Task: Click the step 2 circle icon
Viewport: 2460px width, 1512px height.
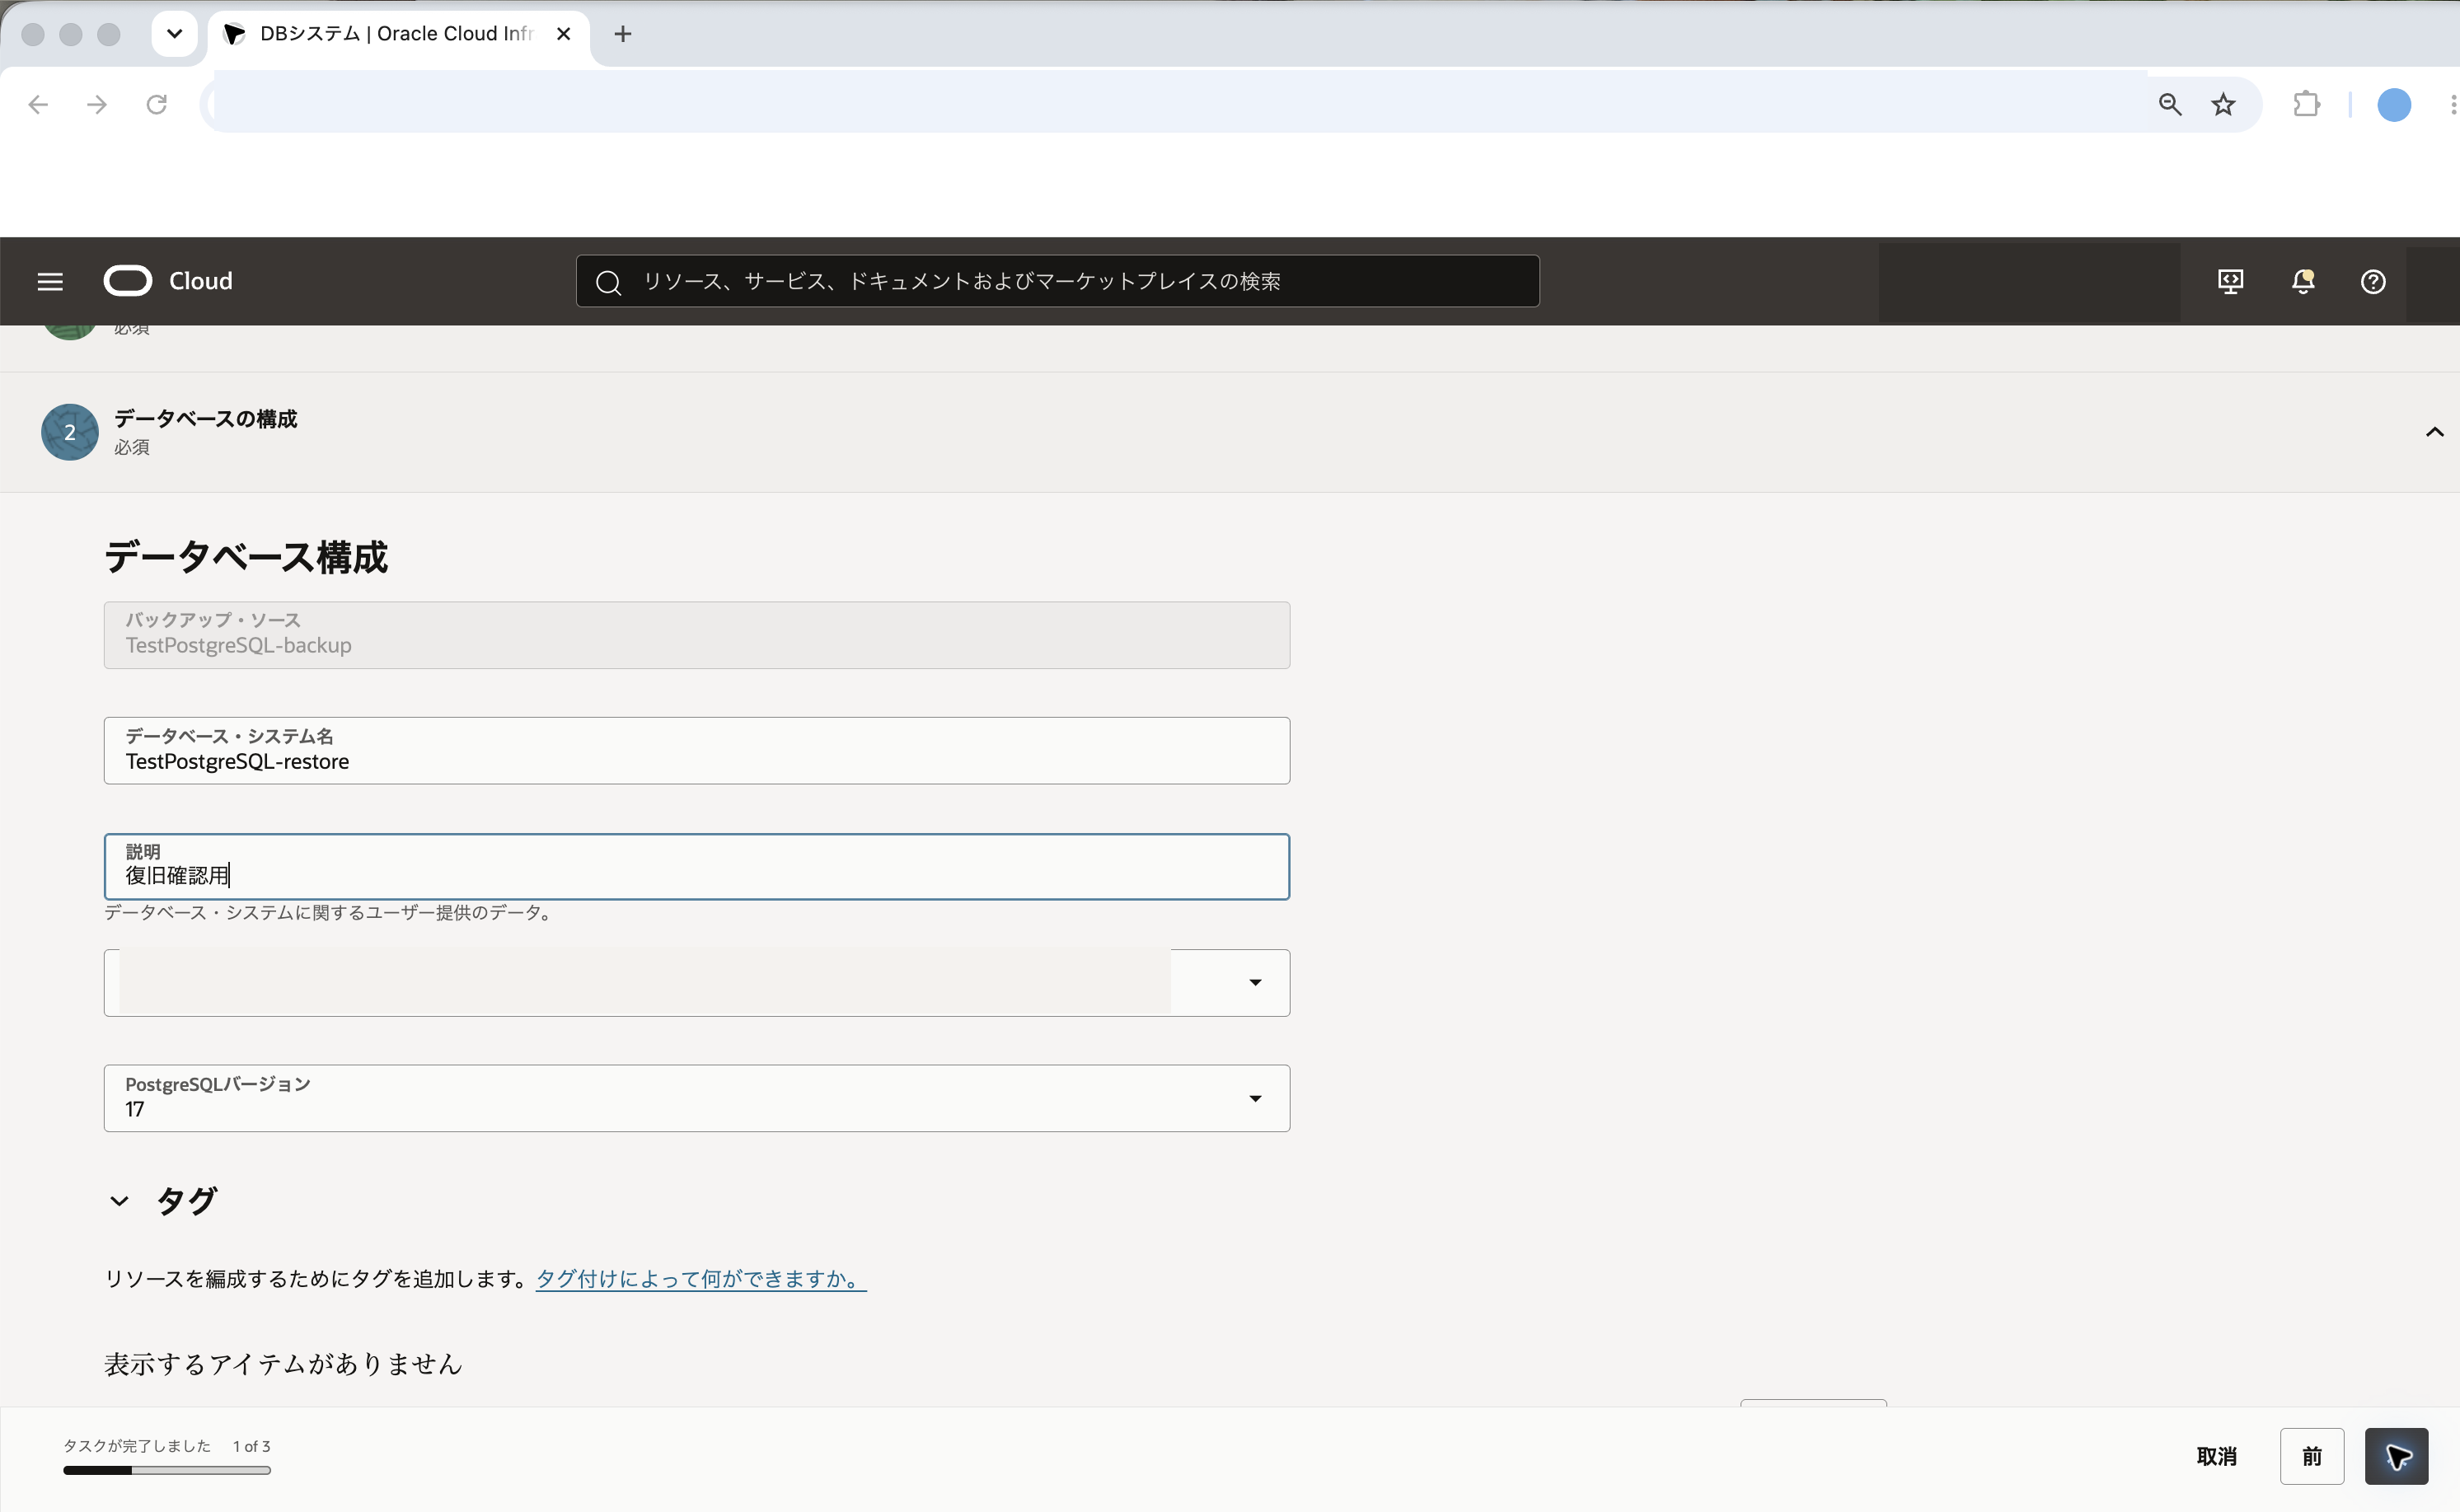Action: [70, 432]
